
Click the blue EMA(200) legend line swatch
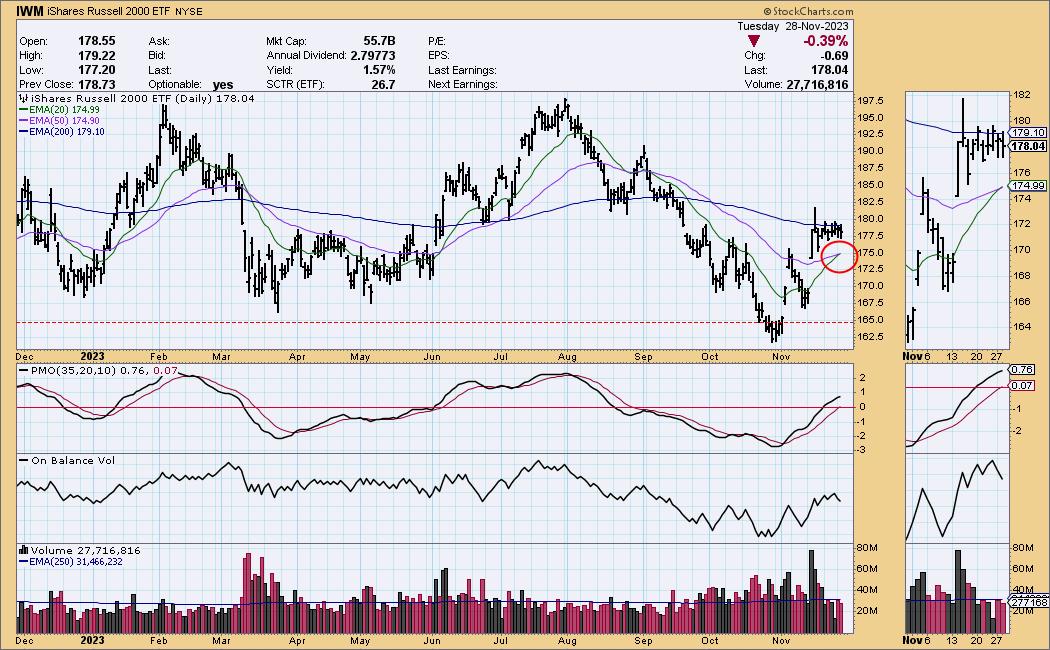pos(23,132)
